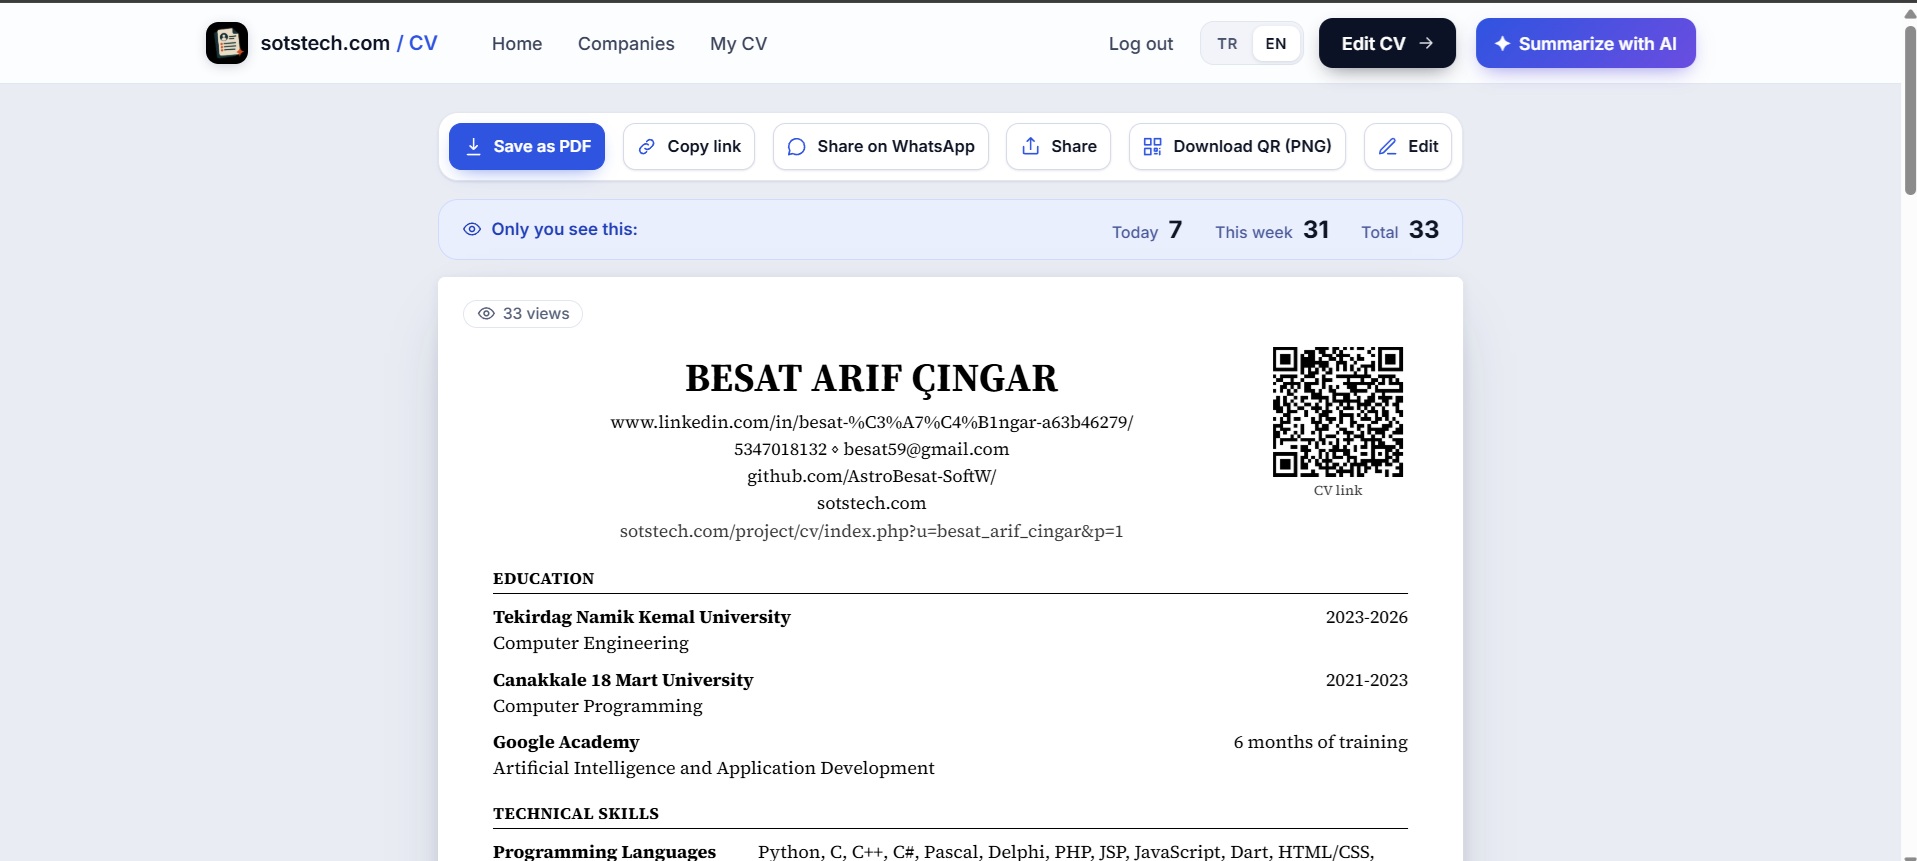Open the Companies menu item
Image resolution: width=1917 pixels, height=861 pixels.
tap(626, 44)
